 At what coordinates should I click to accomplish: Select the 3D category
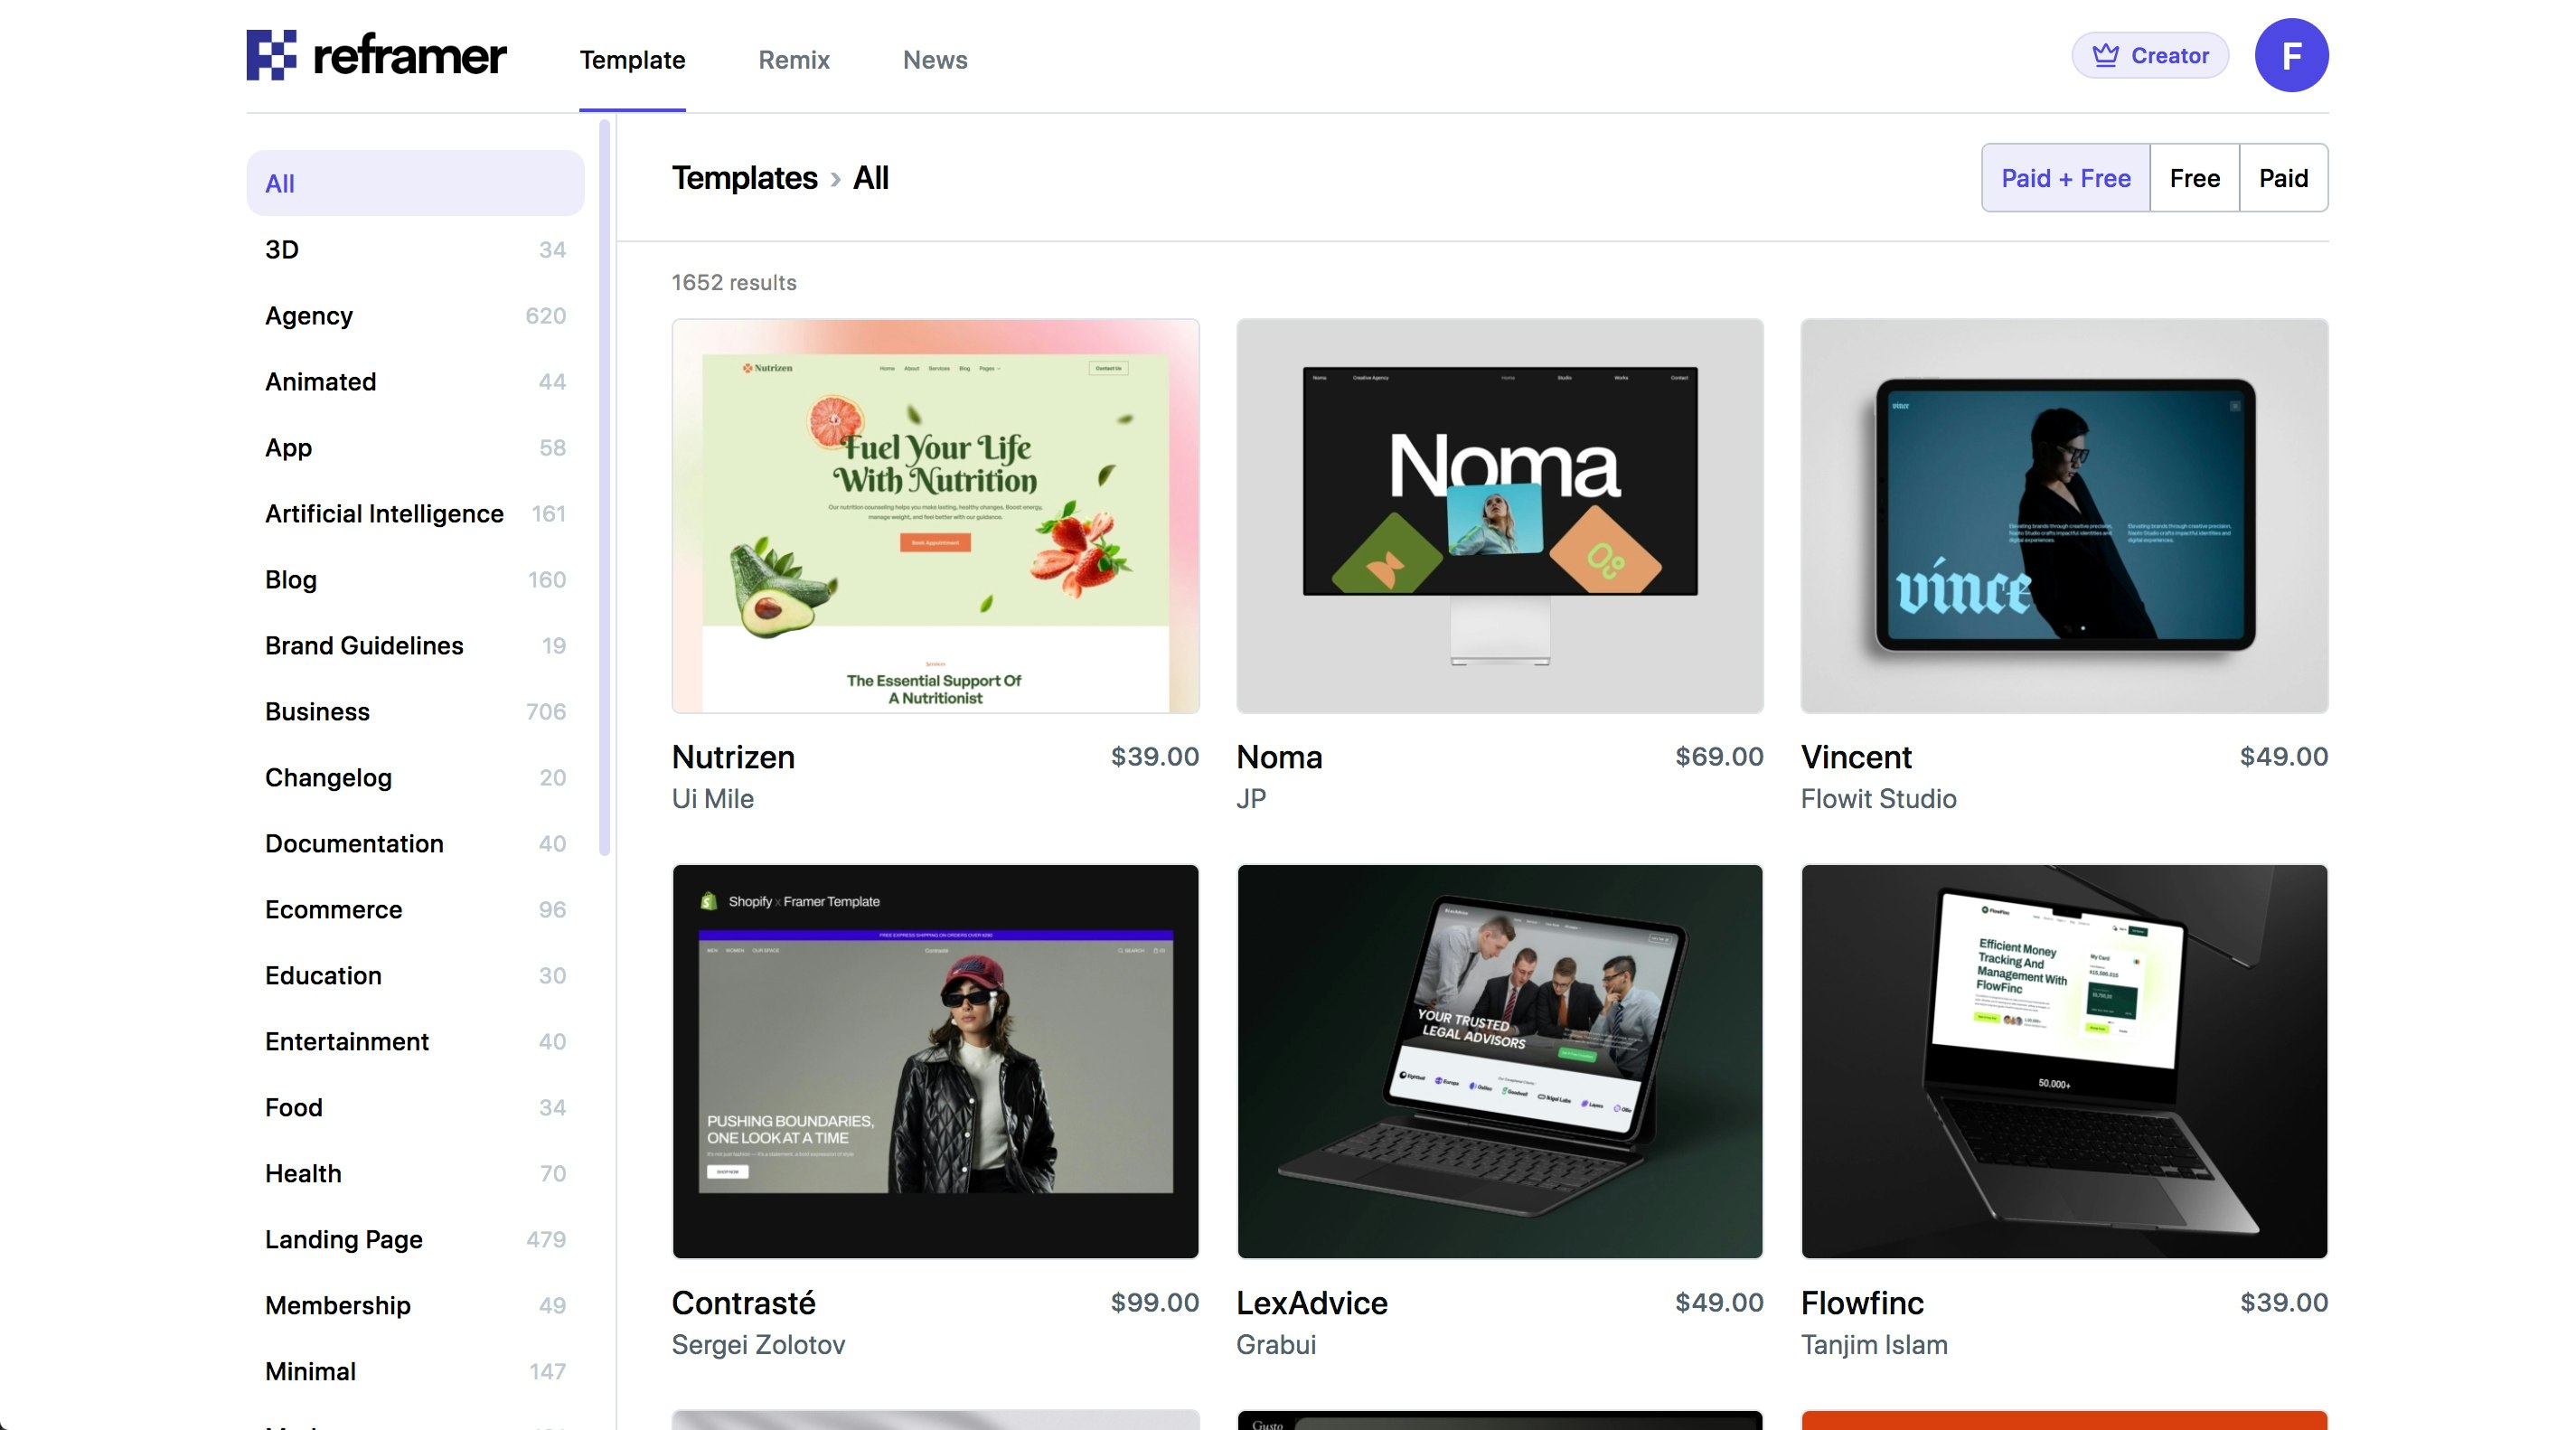coord(415,249)
